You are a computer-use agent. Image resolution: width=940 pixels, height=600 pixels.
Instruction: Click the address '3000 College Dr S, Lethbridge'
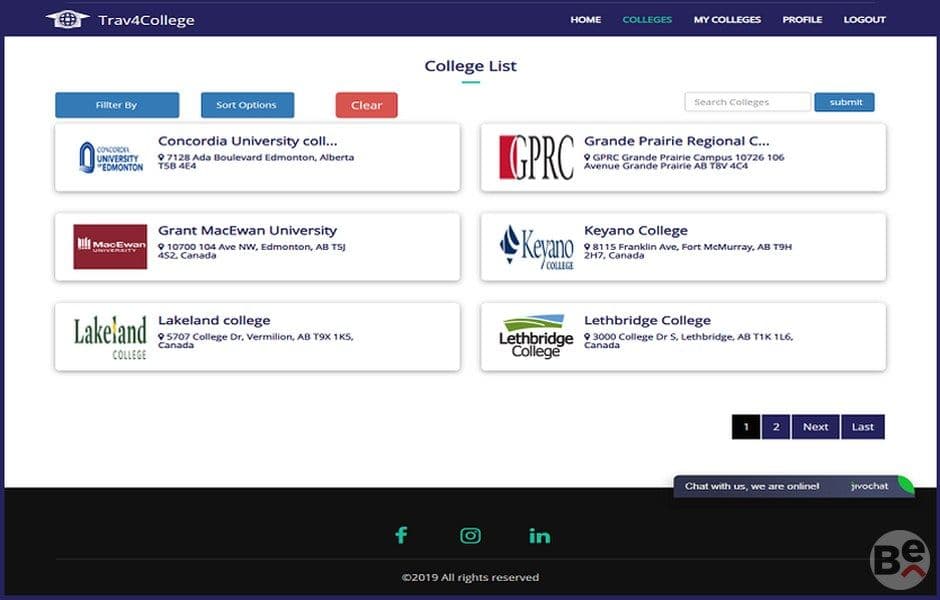coord(688,340)
